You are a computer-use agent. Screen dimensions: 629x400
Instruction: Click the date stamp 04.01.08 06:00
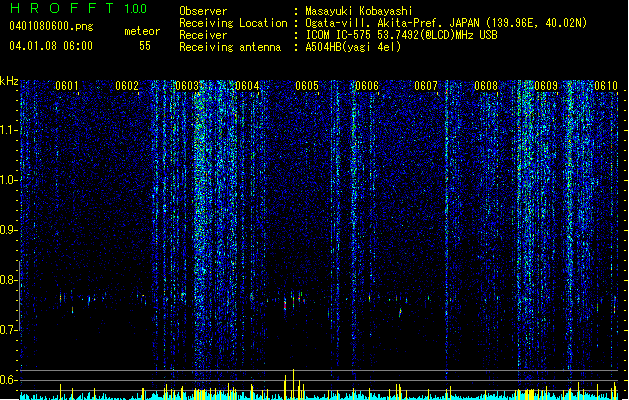(x=51, y=46)
